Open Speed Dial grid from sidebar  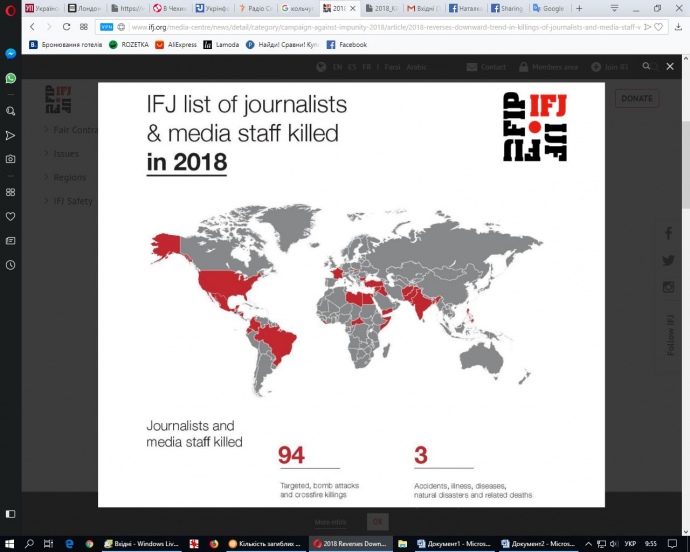[10, 191]
